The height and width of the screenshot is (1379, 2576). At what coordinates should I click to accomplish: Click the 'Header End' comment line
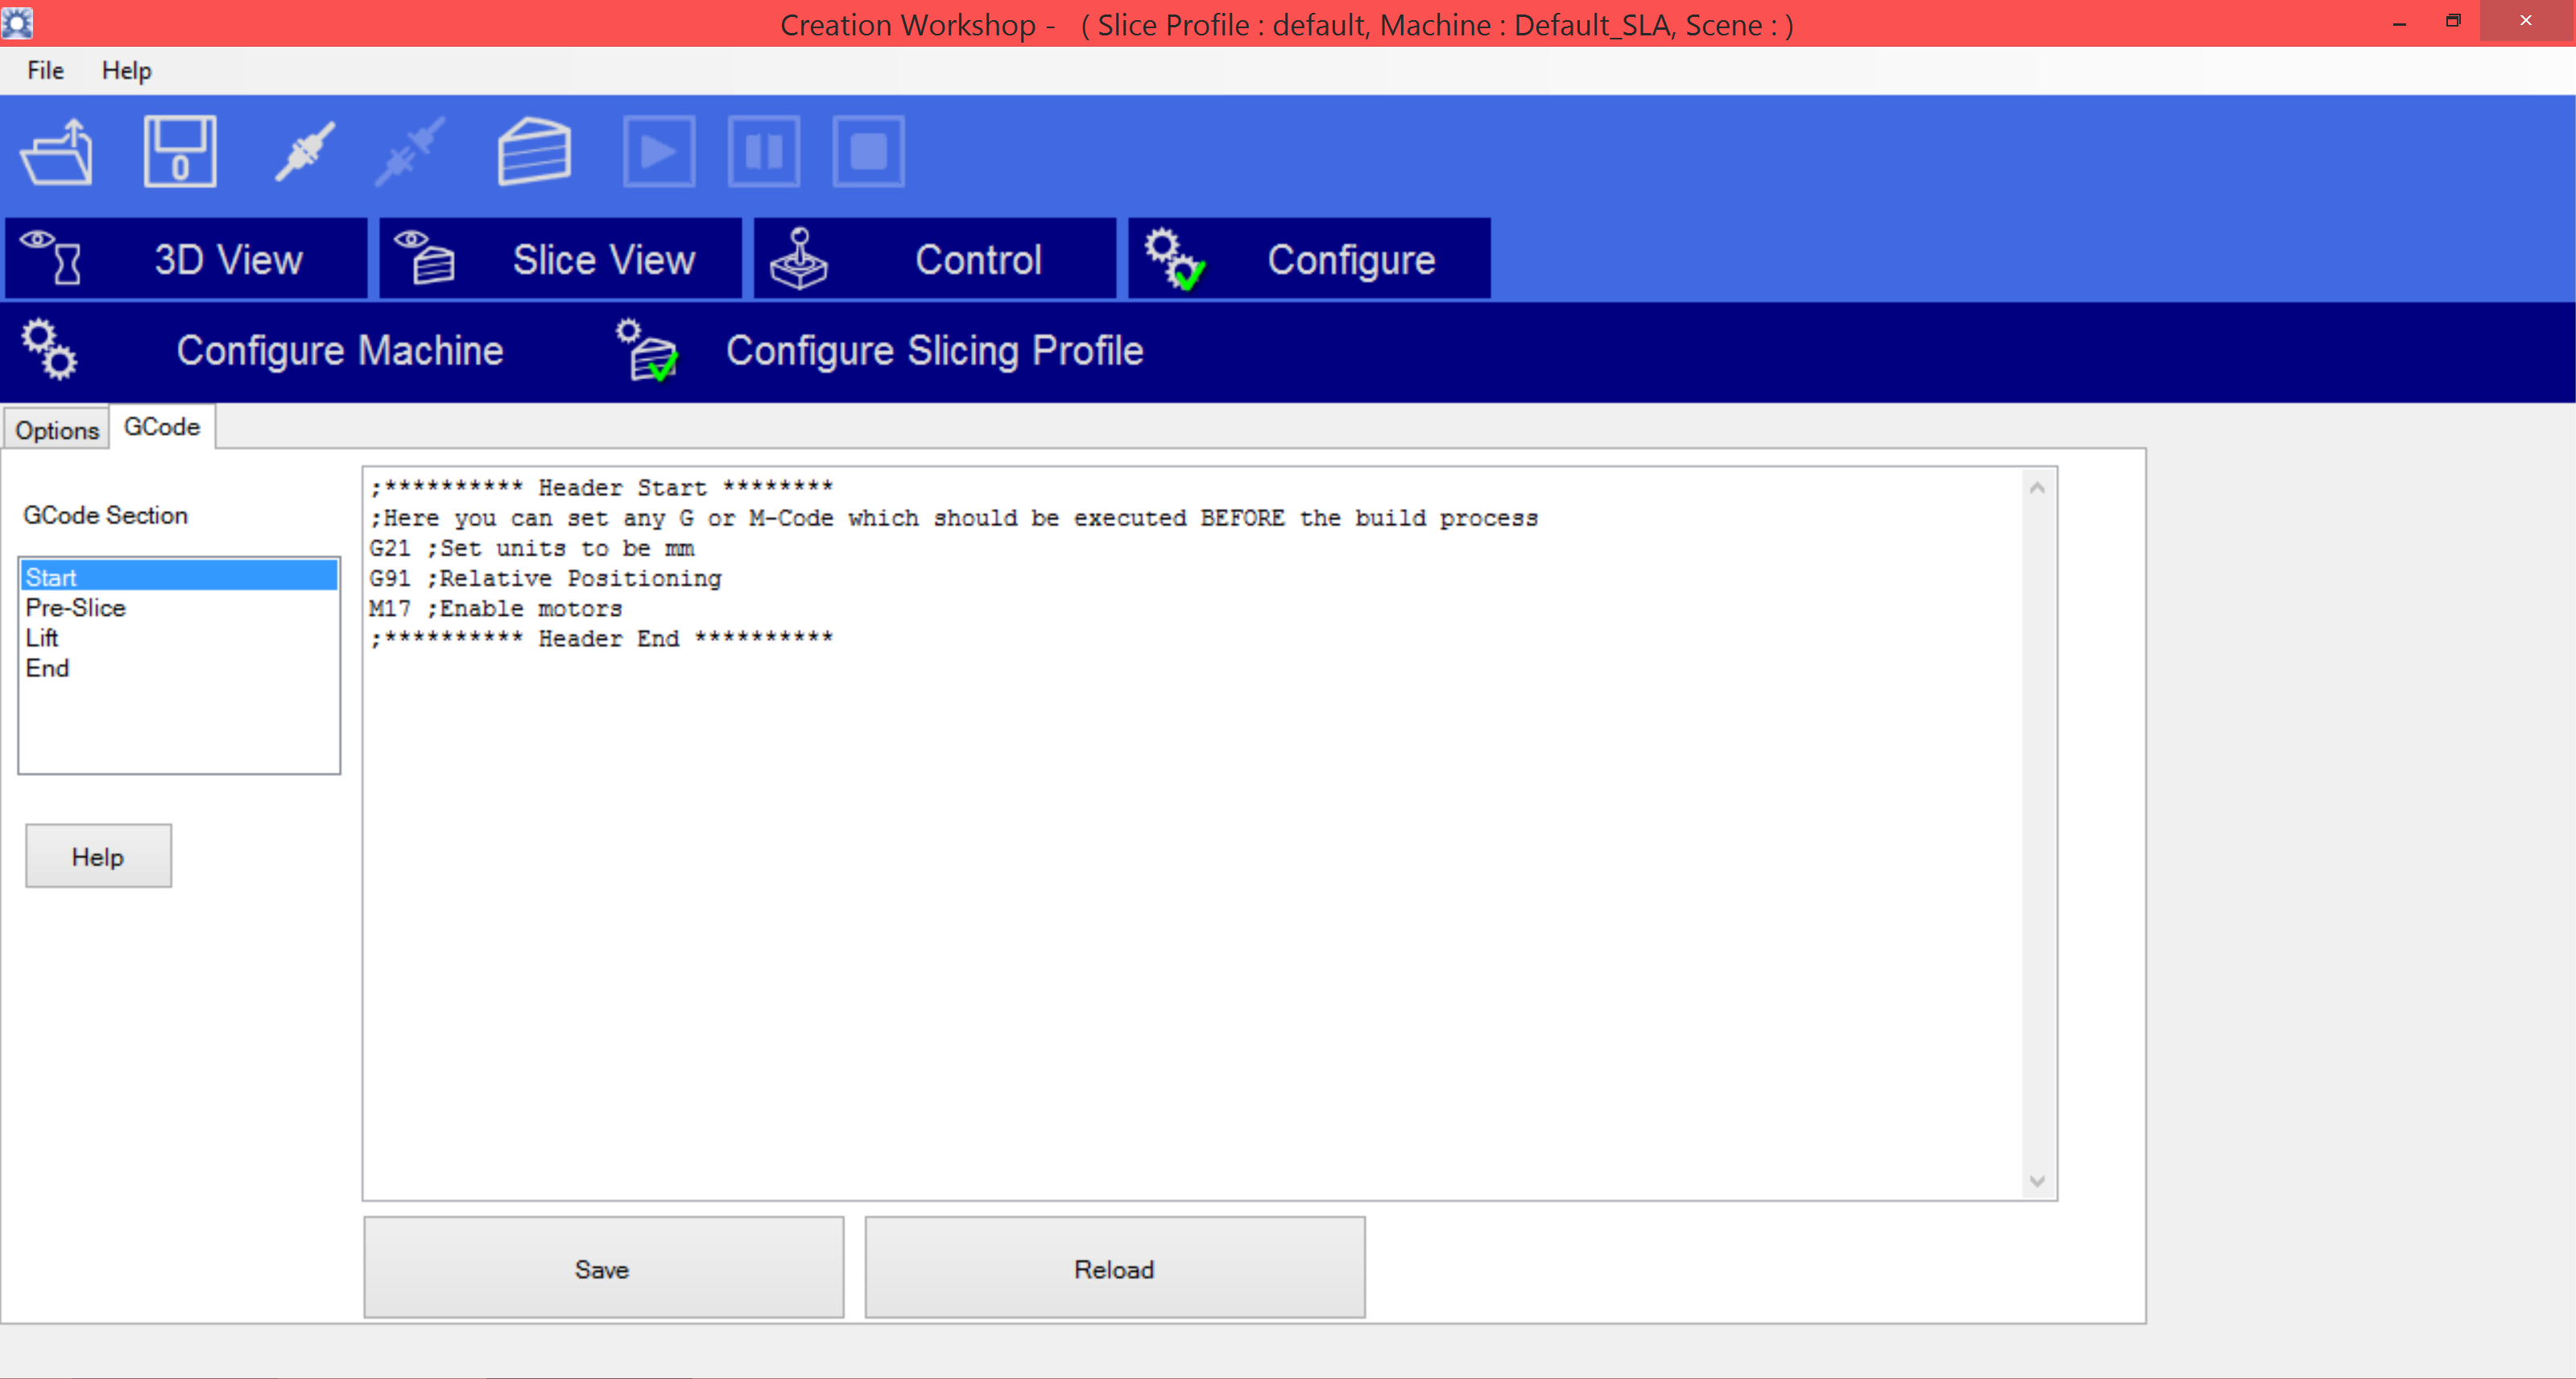click(x=600, y=638)
